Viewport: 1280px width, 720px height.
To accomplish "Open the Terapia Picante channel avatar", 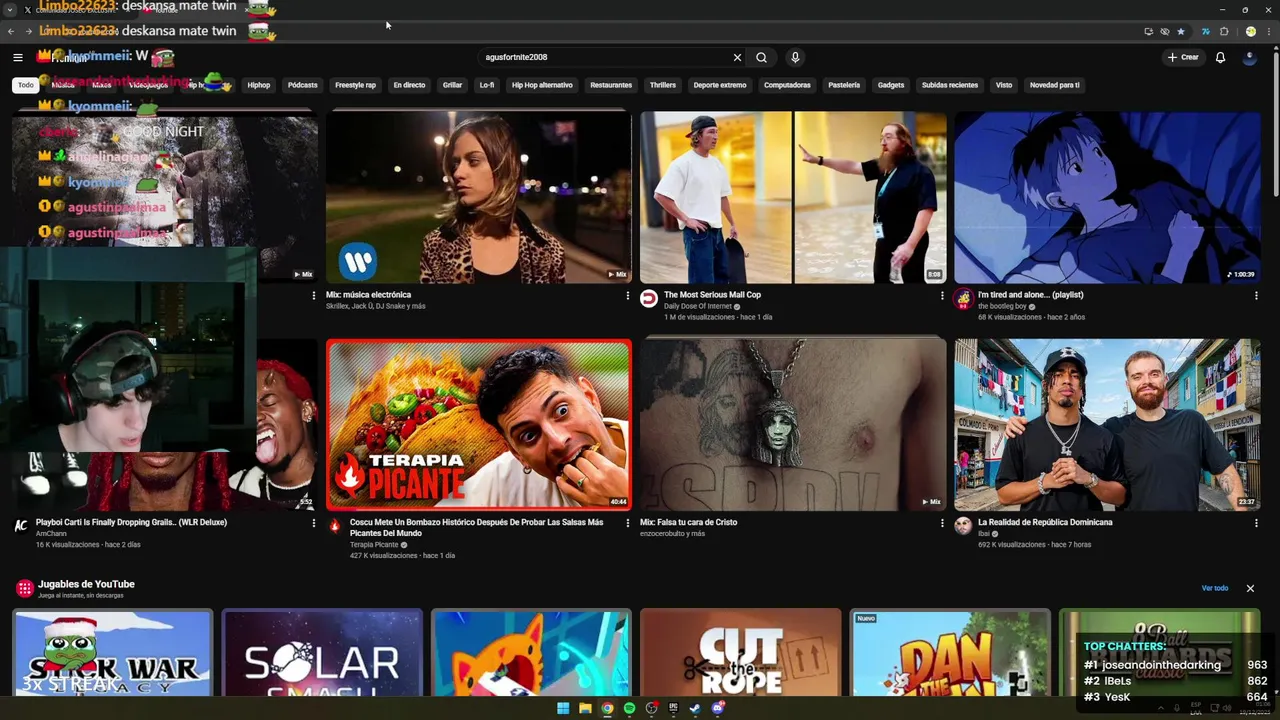I will pos(335,526).
